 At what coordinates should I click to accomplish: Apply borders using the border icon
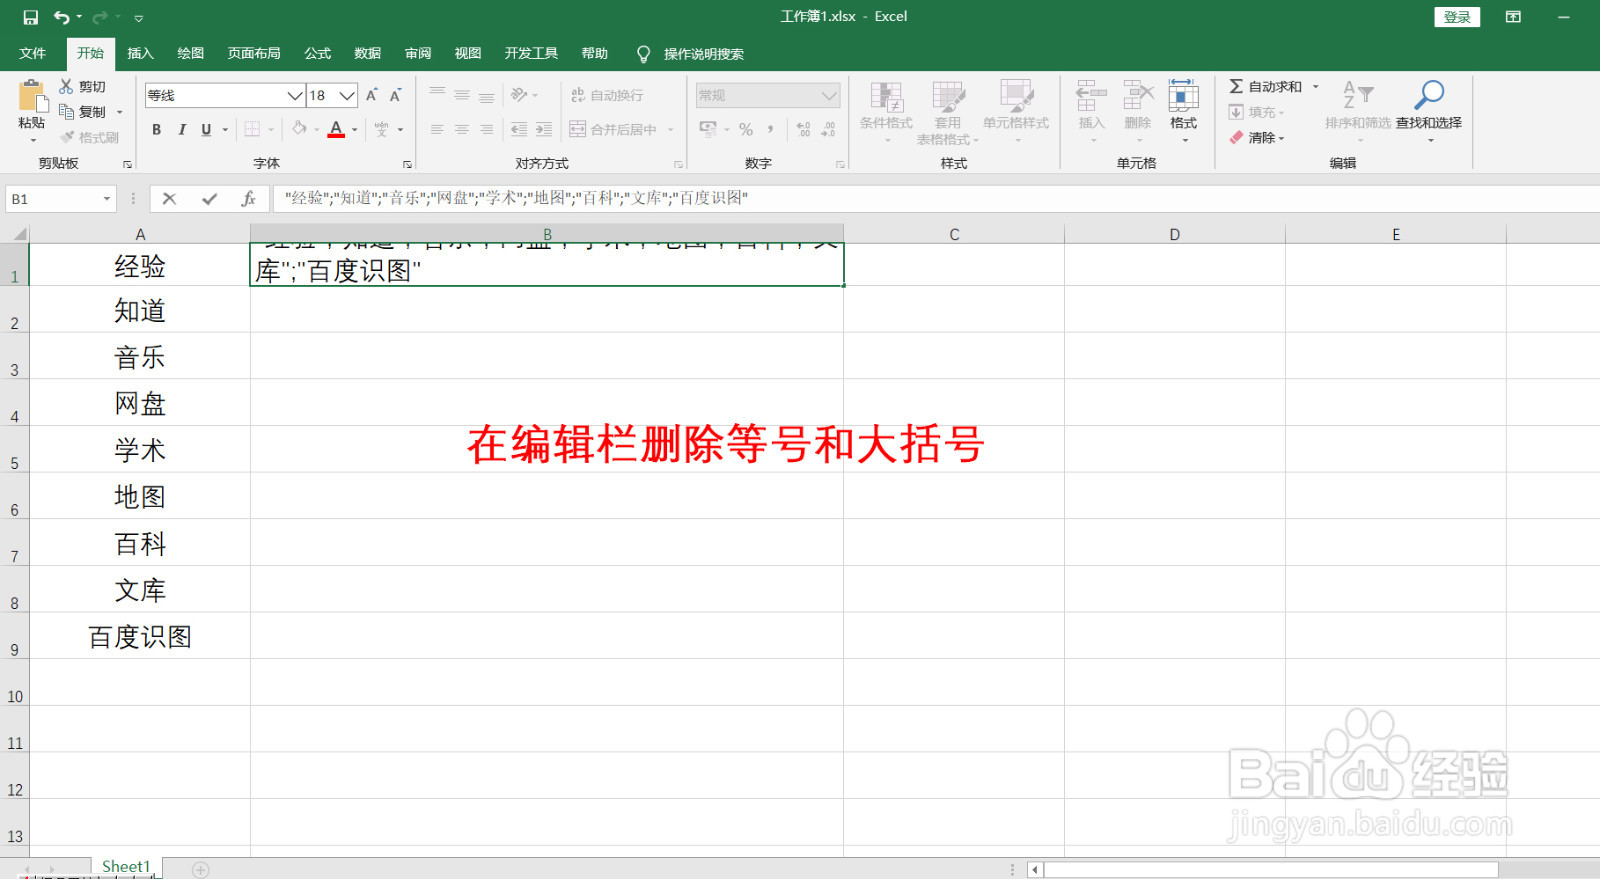(252, 129)
